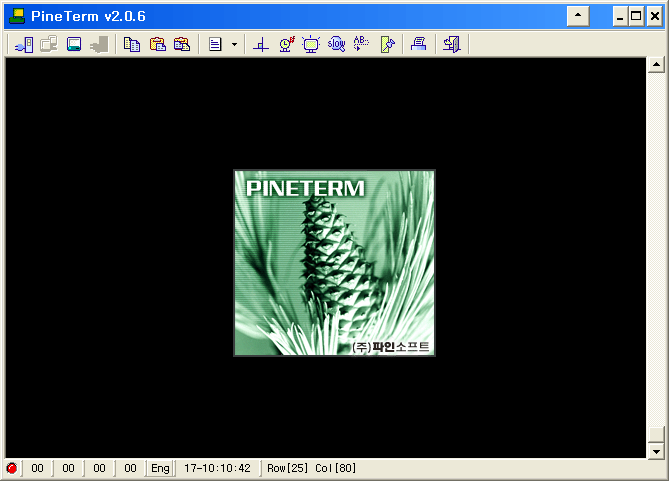Screen dimensions: 669x481
Task: Click the printer toolbar icon
Action: [x=419, y=44]
